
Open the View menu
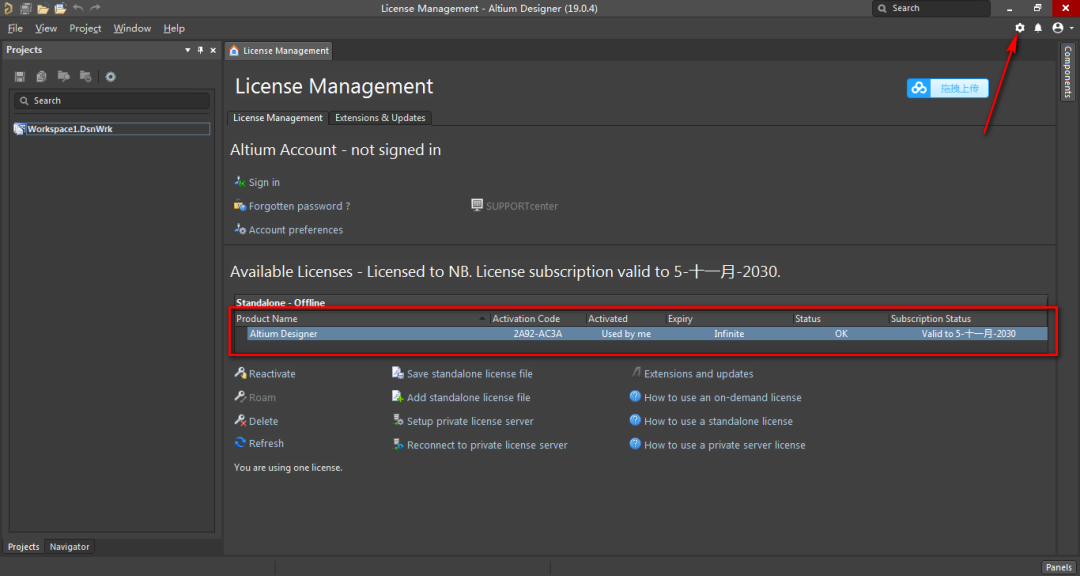coord(46,28)
